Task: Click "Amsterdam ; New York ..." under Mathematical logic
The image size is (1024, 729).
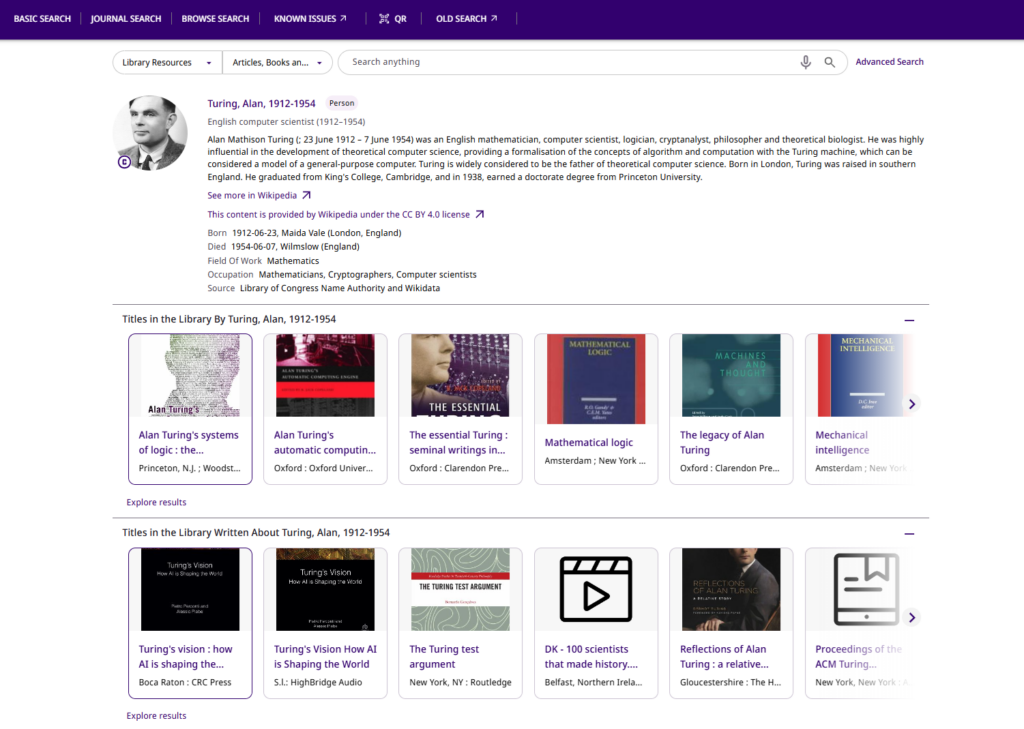Action: point(595,461)
